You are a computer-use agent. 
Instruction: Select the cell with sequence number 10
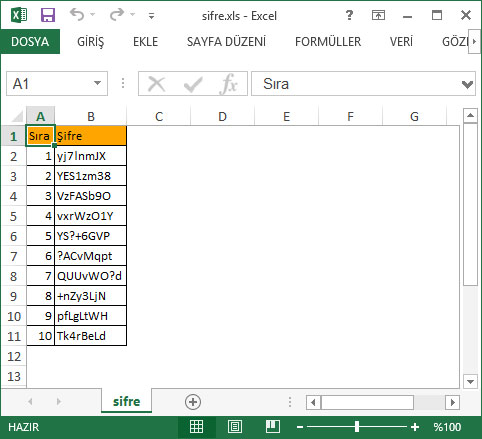coord(40,336)
